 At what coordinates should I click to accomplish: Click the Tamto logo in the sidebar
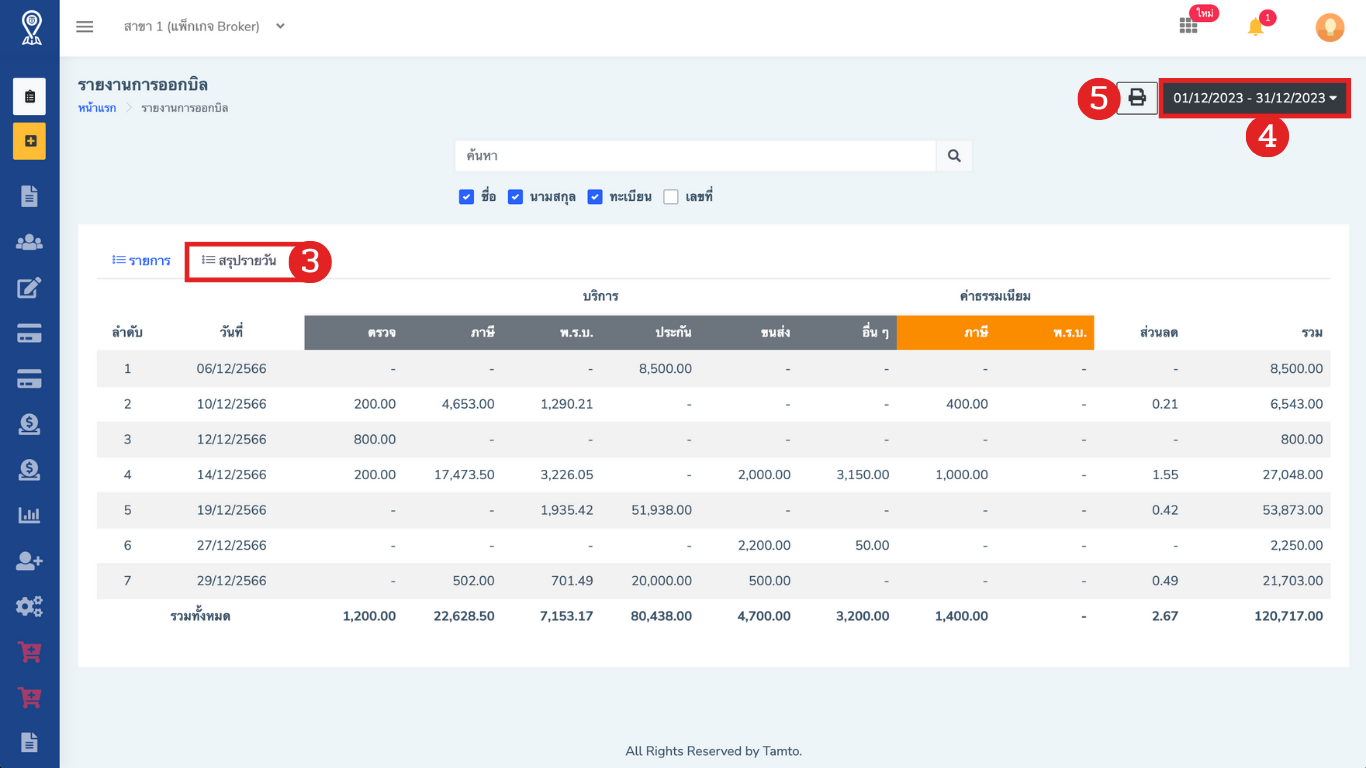[30, 28]
